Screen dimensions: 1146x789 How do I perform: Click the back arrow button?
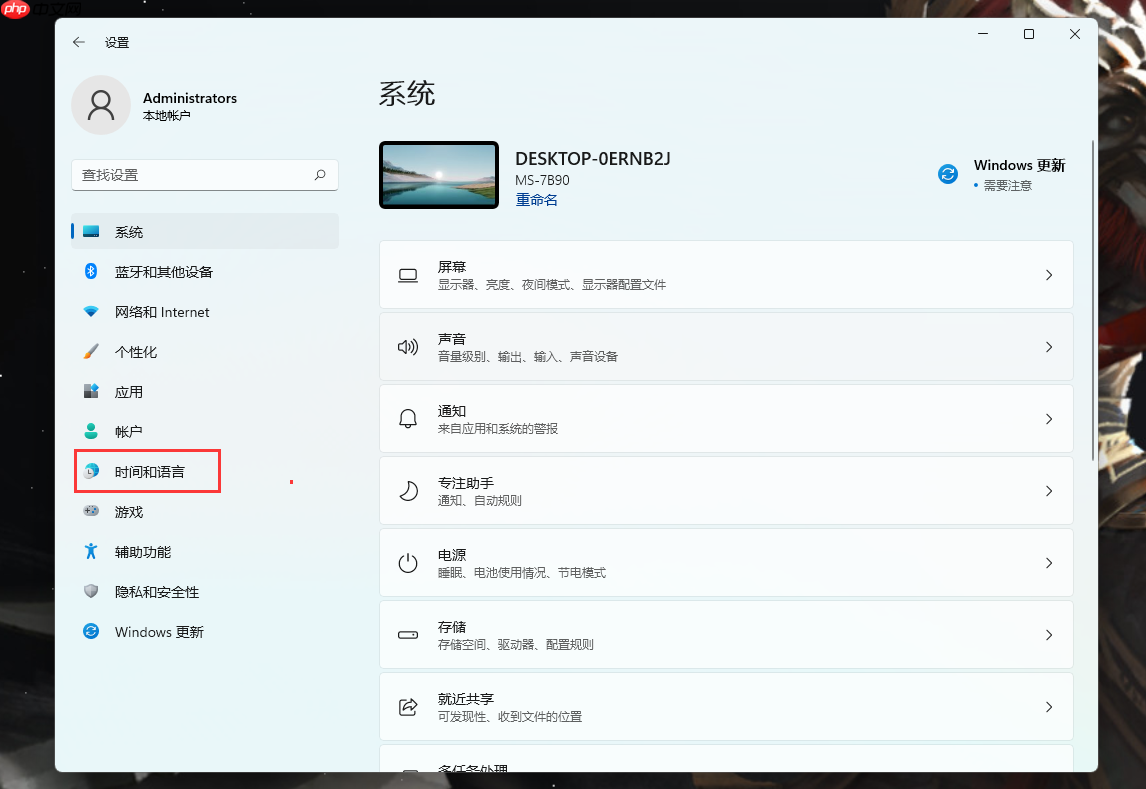[x=79, y=42]
